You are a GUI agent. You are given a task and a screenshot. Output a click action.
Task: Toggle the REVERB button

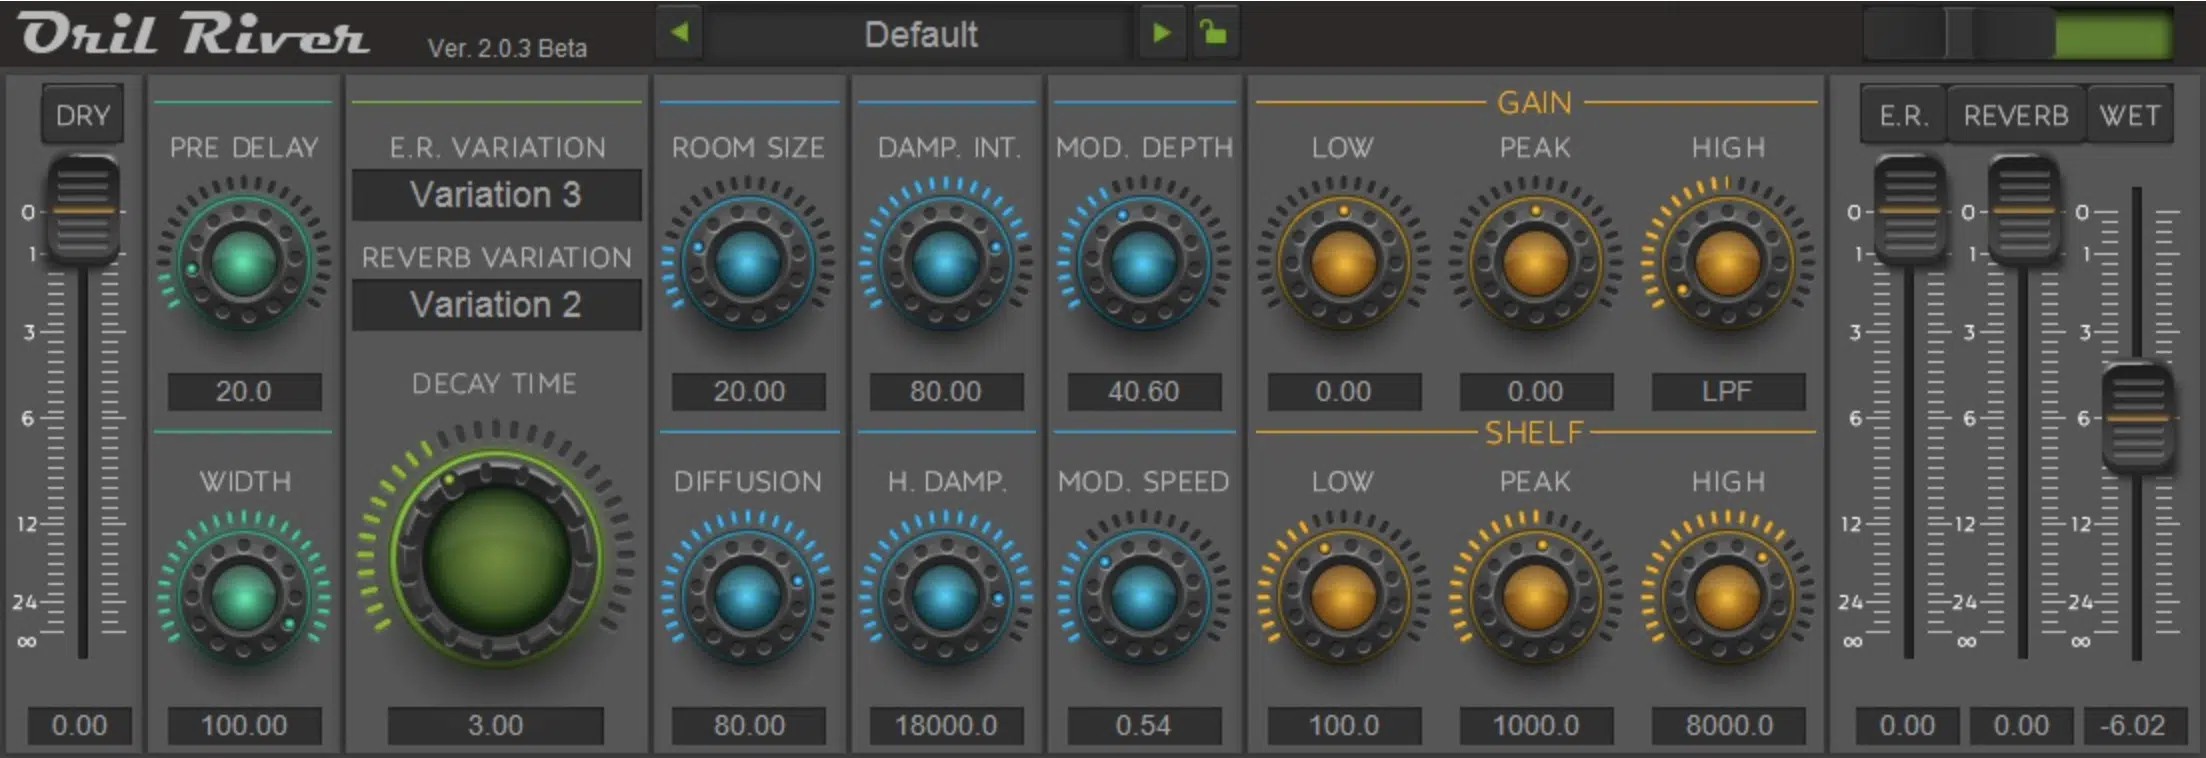pyautogui.click(x=2015, y=116)
